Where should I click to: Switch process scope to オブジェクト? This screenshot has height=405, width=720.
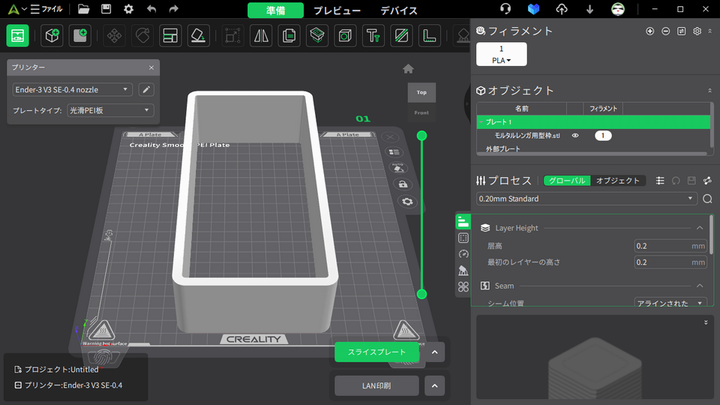pos(617,180)
